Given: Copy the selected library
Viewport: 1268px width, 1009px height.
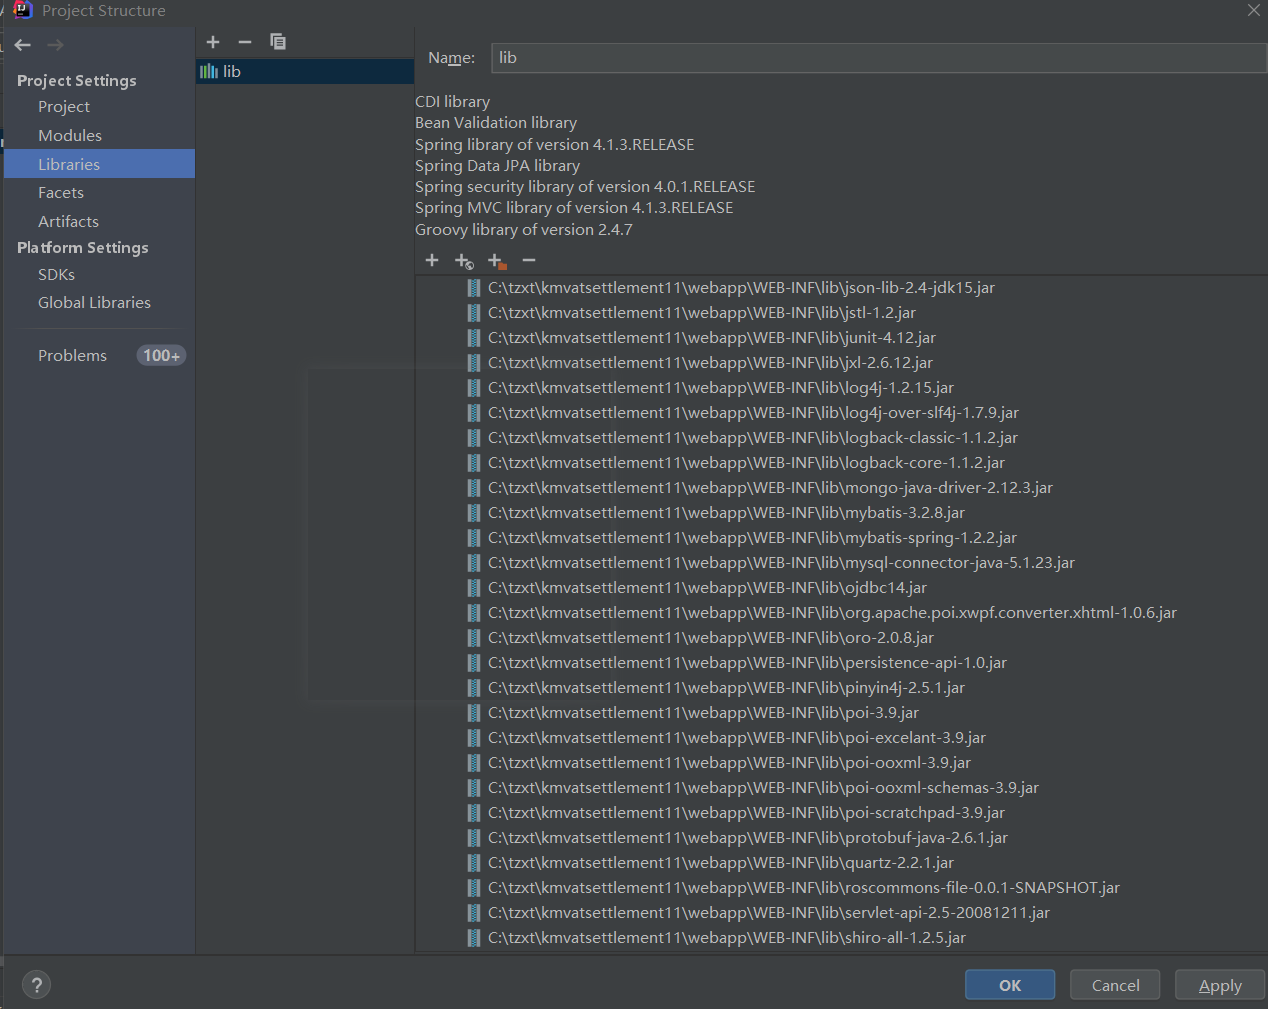Looking at the screenshot, I should coord(278,42).
